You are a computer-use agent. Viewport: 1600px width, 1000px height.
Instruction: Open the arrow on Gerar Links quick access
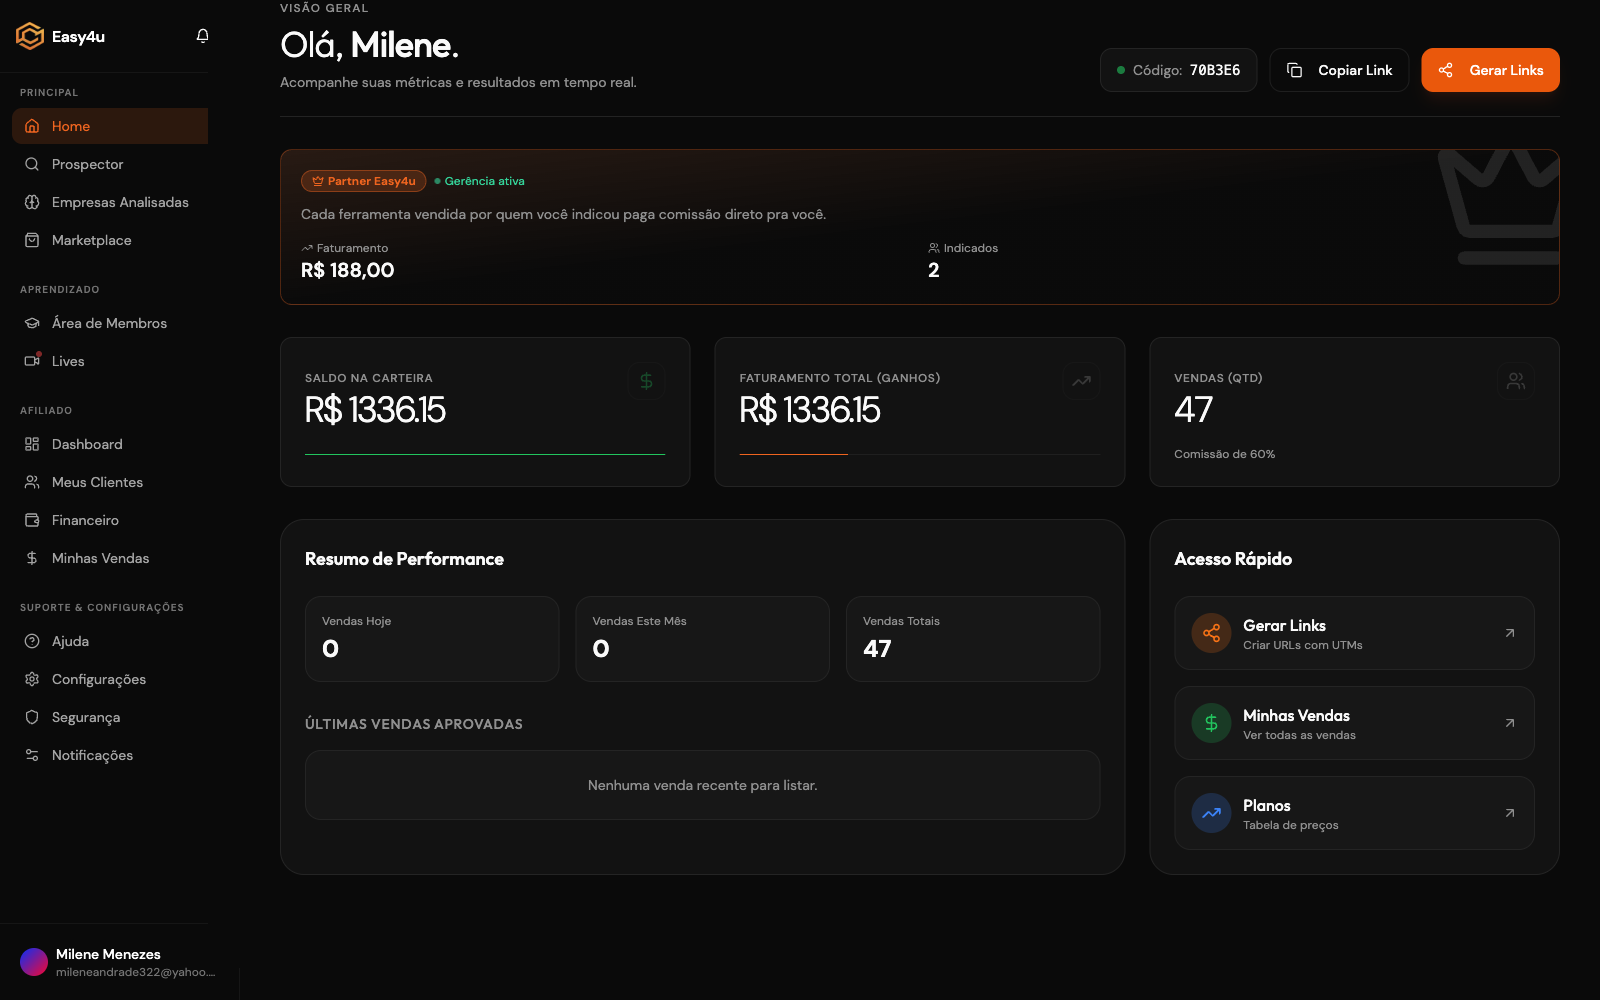[1509, 633]
